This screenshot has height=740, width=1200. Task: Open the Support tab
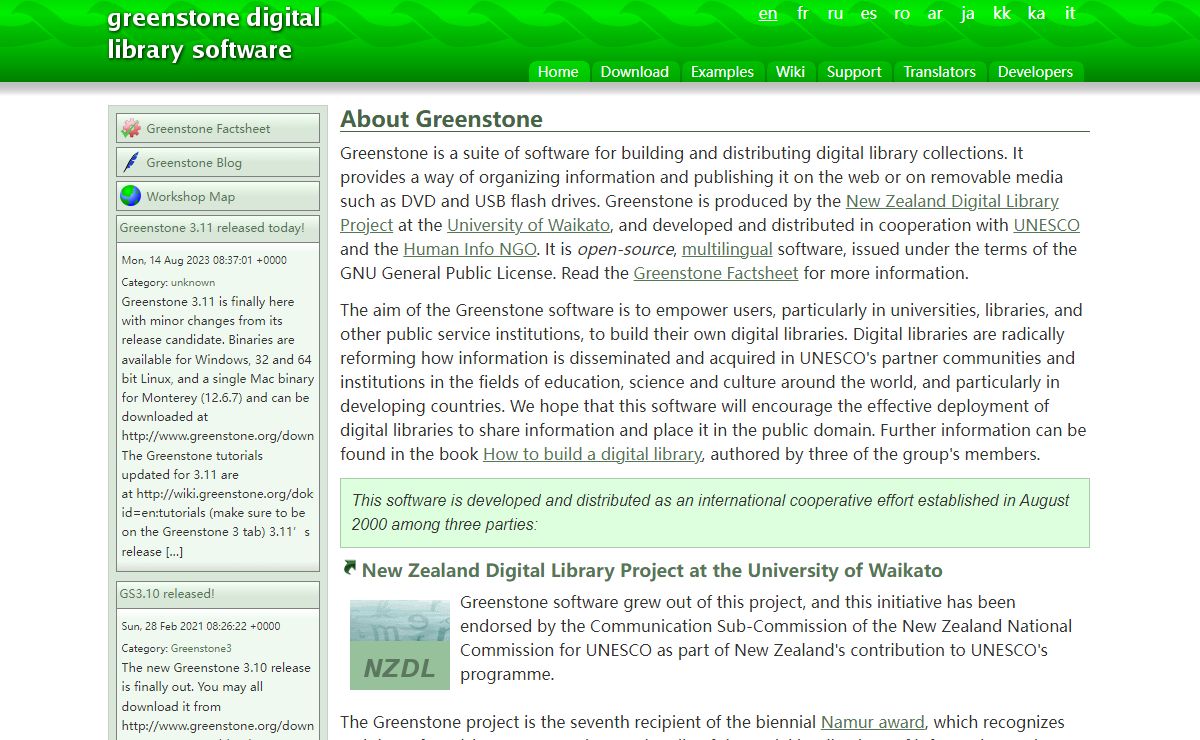854,72
